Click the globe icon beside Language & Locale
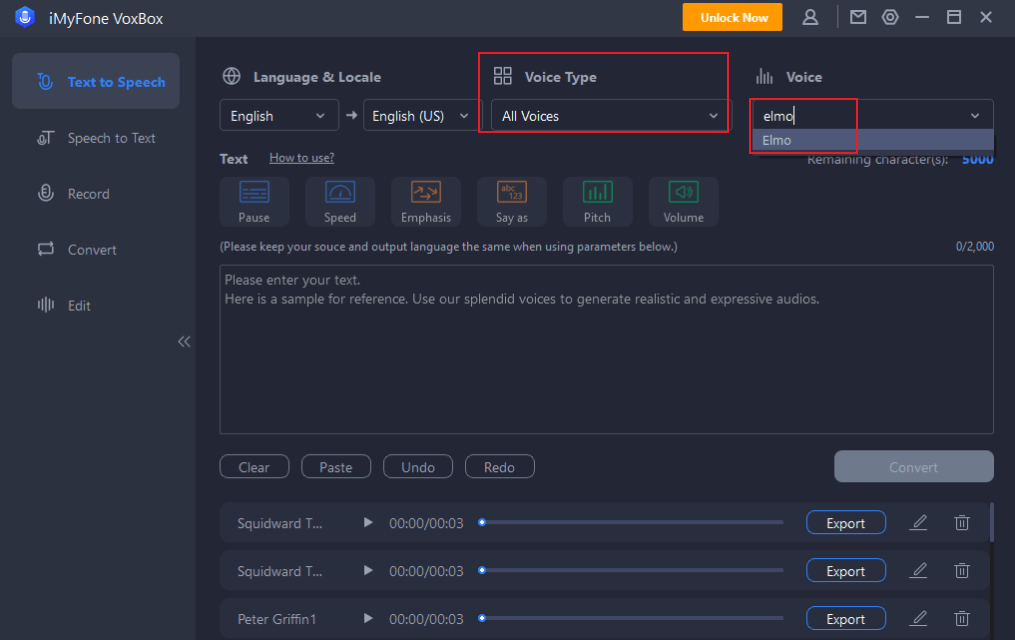 point(232,76)
